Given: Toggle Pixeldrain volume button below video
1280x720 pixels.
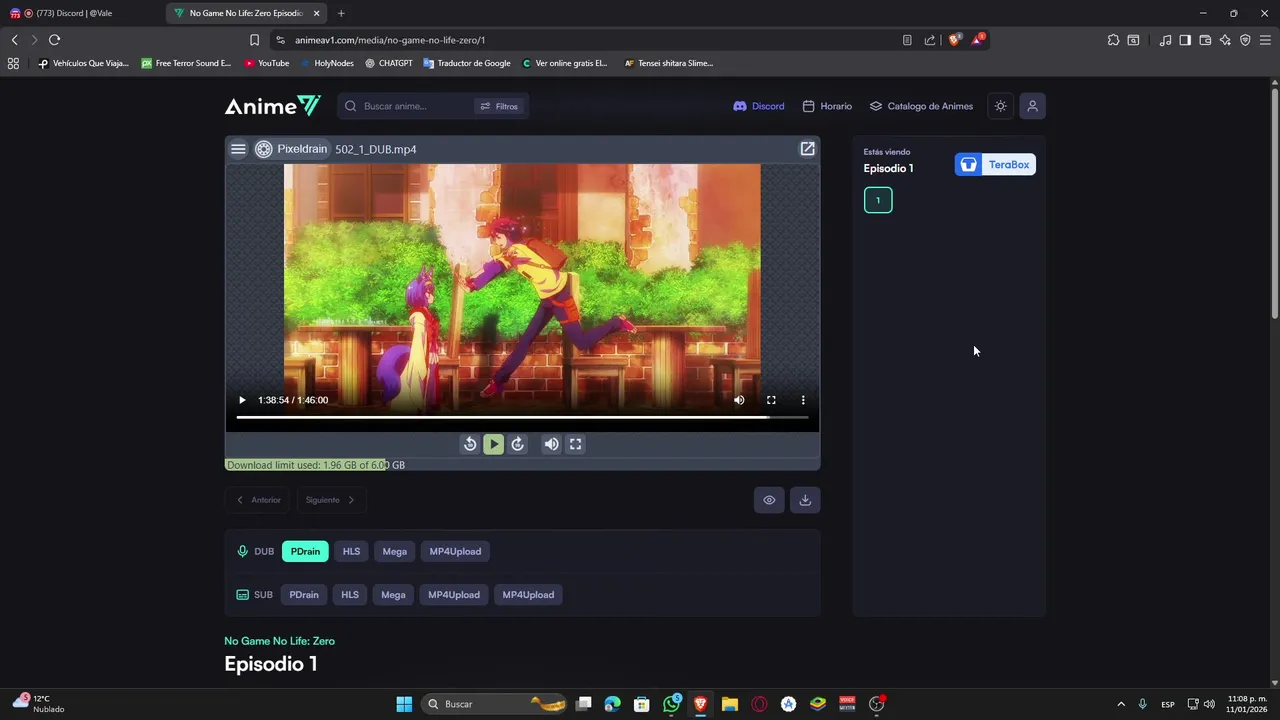Looking at the screenshot, I should point(551,444).
